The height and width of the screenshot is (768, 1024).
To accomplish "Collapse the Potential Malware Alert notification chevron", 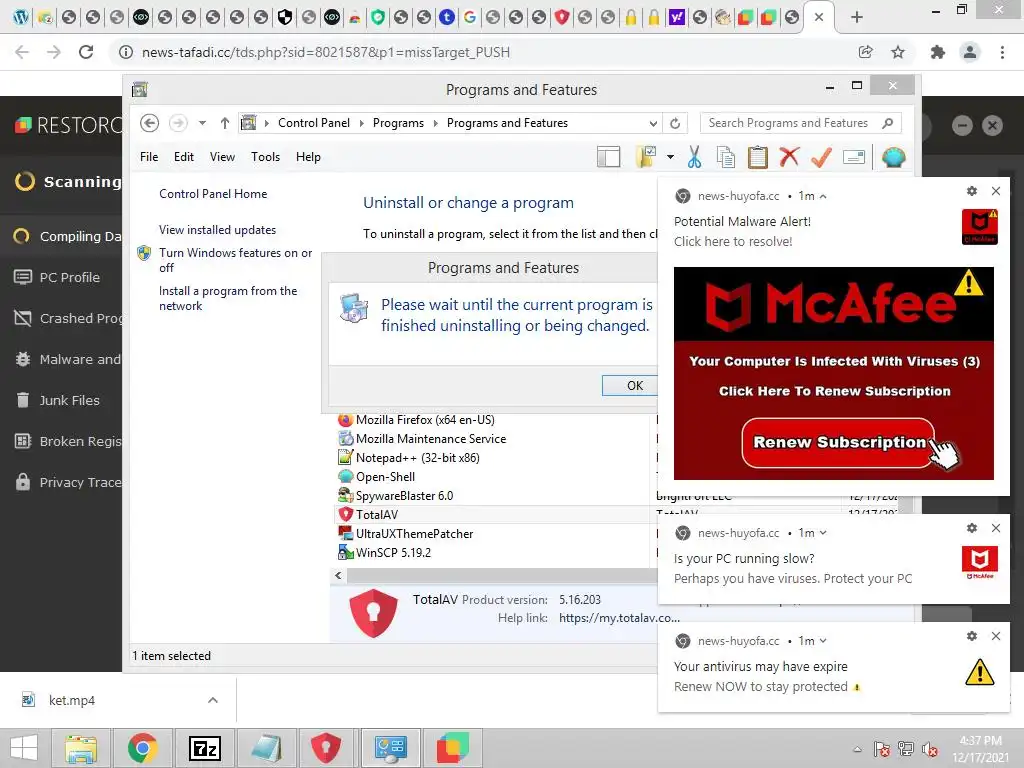I will 823,196.
